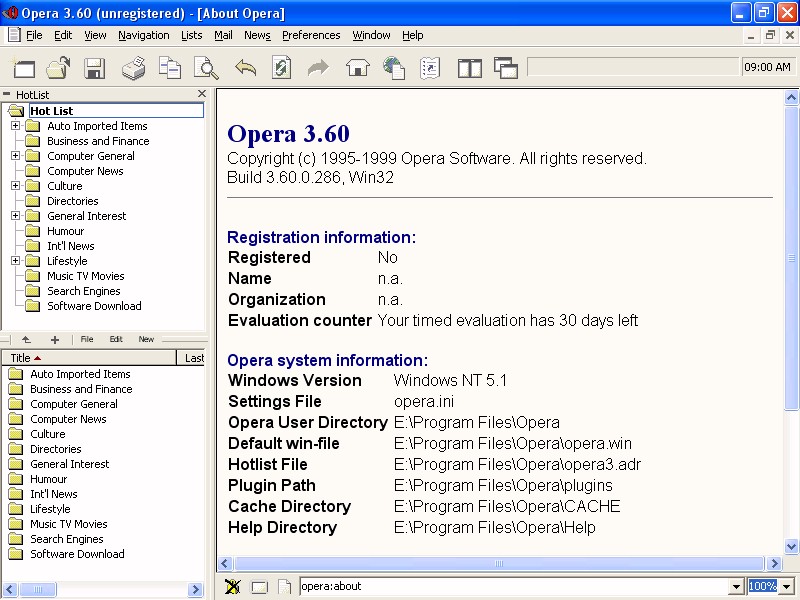
Task: Open the News menu
Action: pos(257,35)
